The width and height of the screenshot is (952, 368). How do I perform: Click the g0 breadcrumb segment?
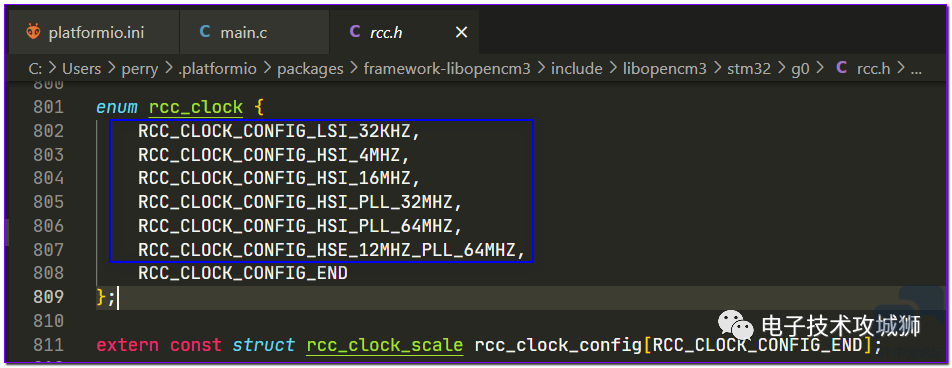(800, 69)
